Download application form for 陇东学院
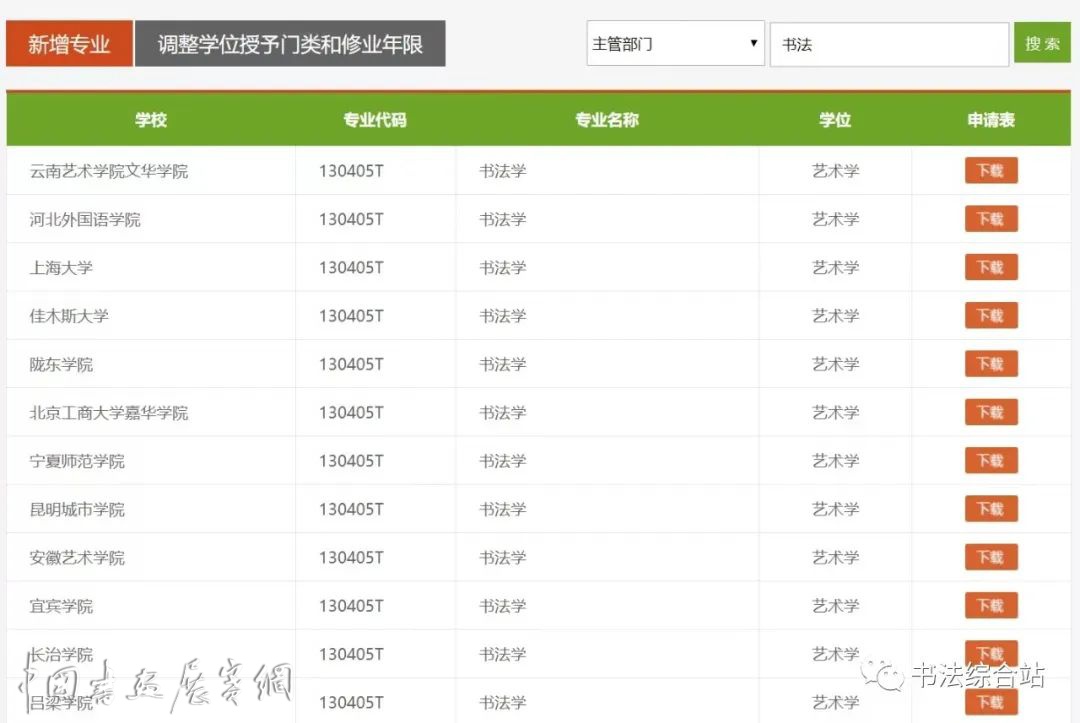The width and height of the screenshot is (1080, 723). (990, 364)
